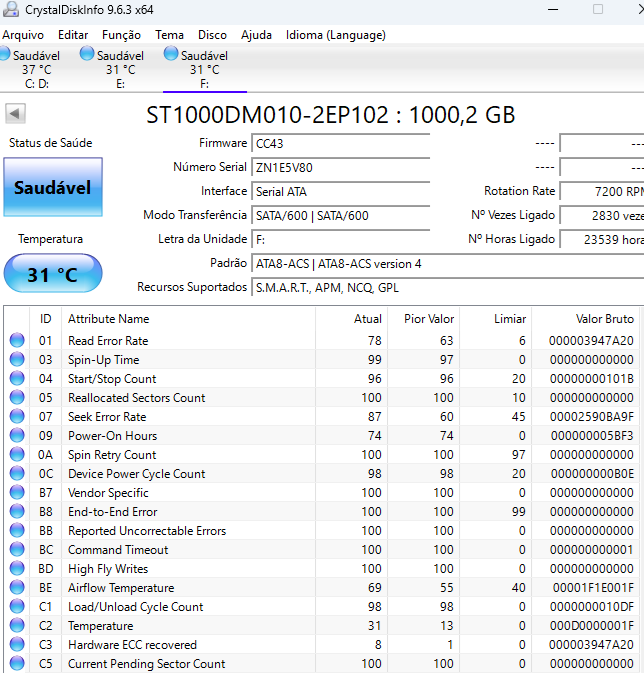Click status icon for Airflow Temperature

(x=17, y=587)
